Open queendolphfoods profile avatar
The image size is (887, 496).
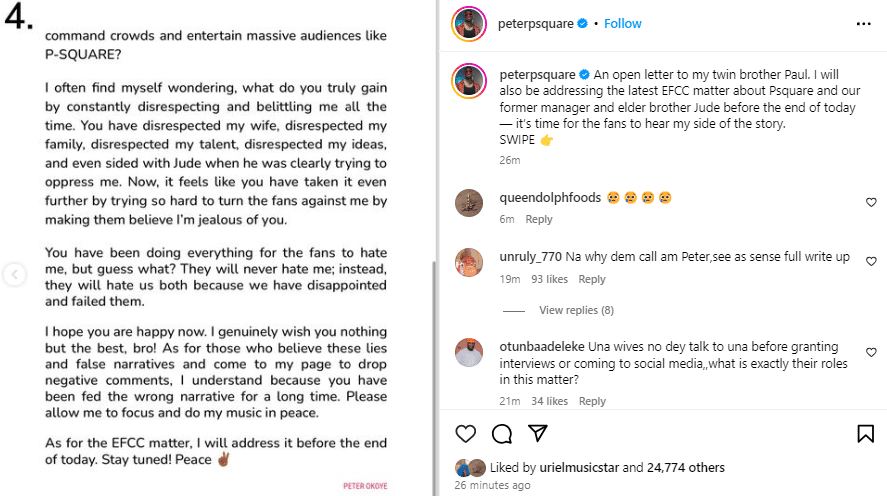[469, 203]
